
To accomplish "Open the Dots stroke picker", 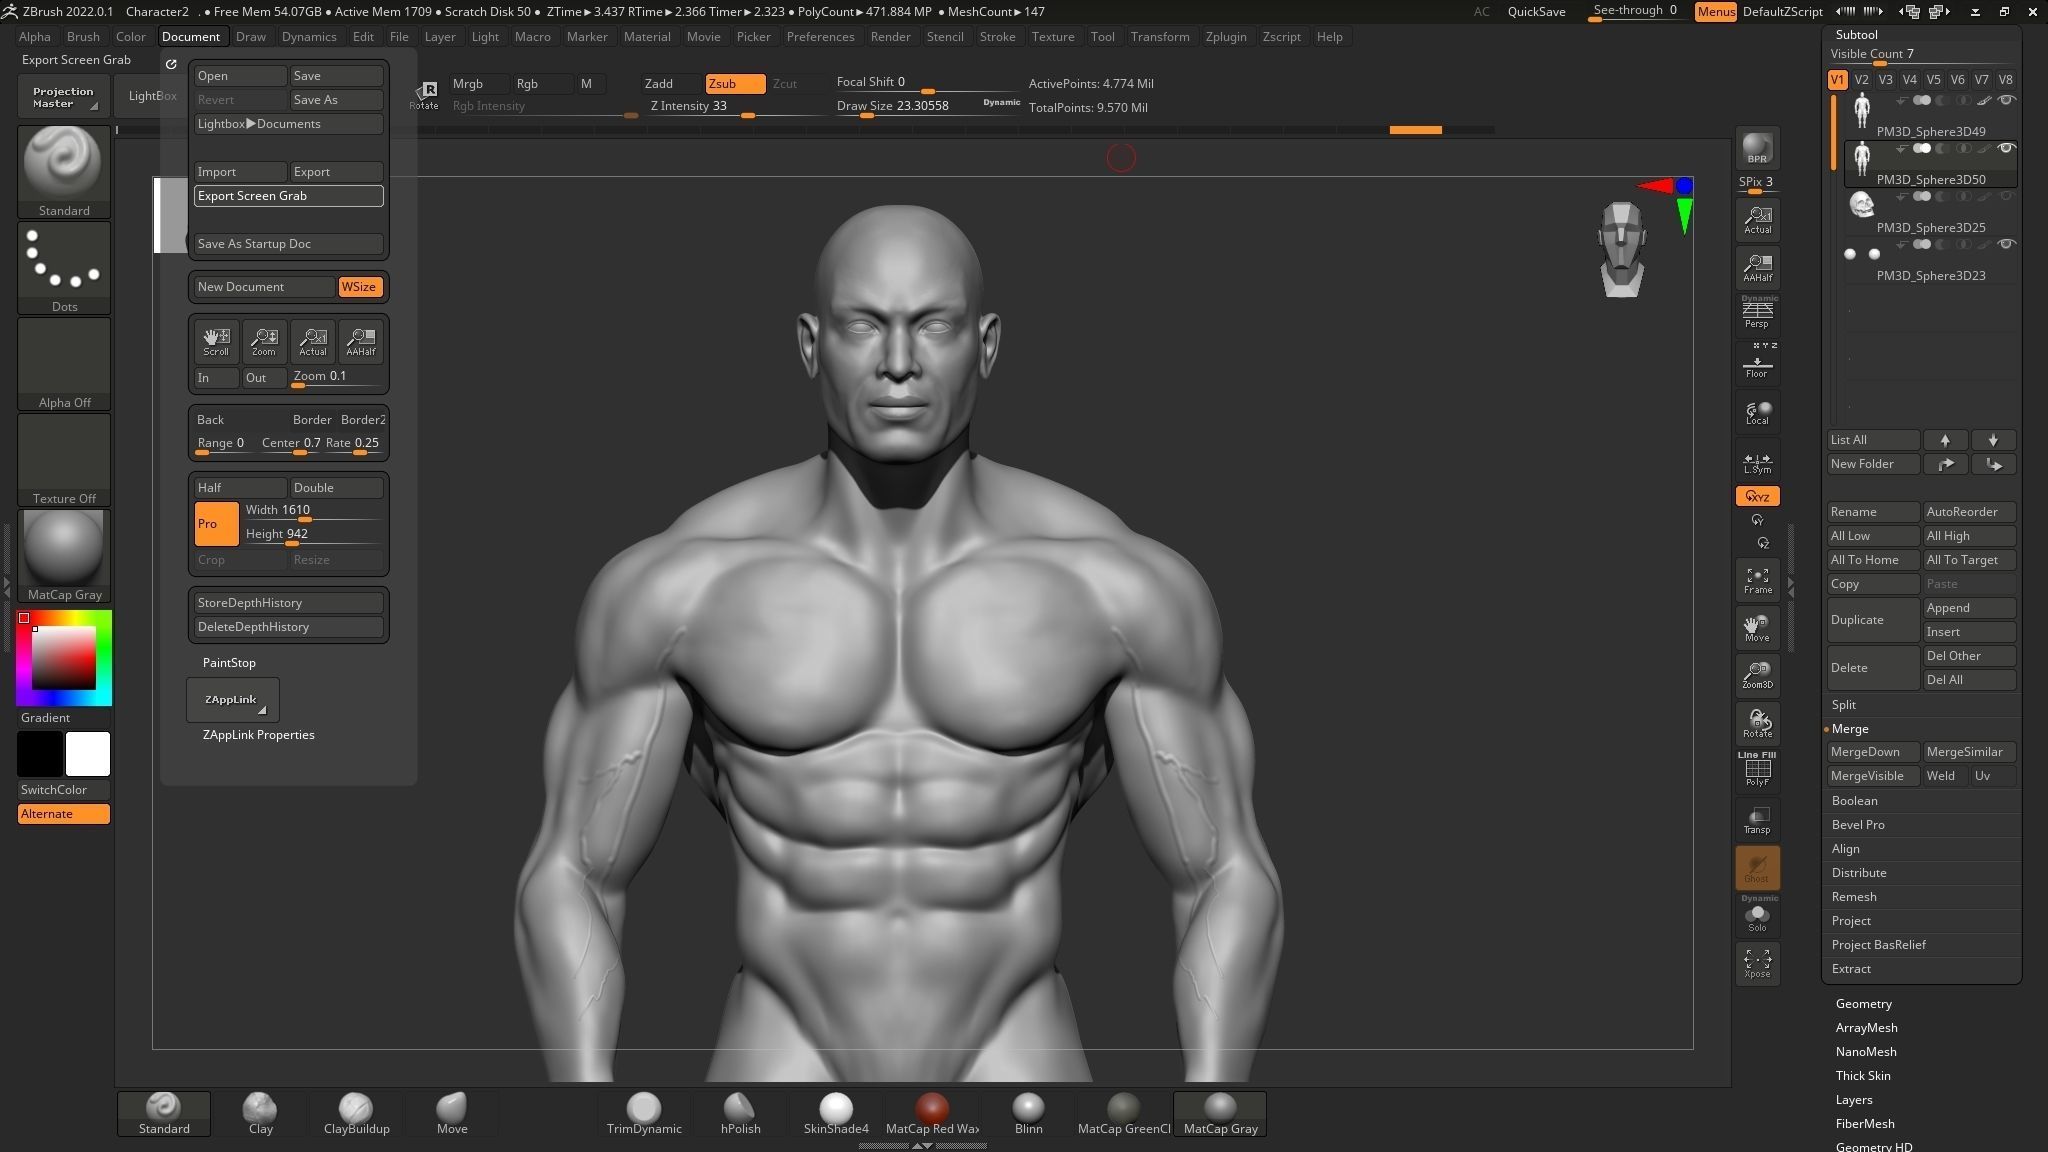I will pos(64,268).
